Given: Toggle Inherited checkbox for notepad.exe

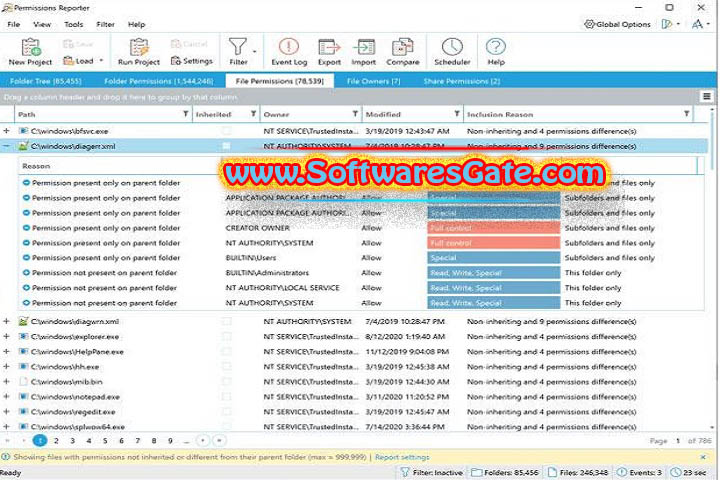Looking at the screenshot, I should (x=226, y=397).
